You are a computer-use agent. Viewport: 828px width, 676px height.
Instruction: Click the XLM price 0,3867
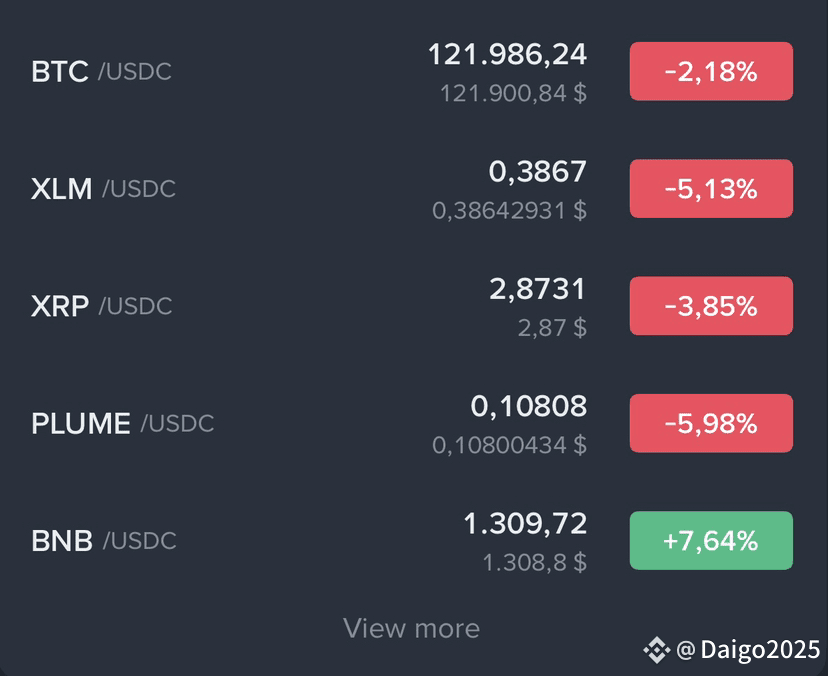(x=538, y=172)
